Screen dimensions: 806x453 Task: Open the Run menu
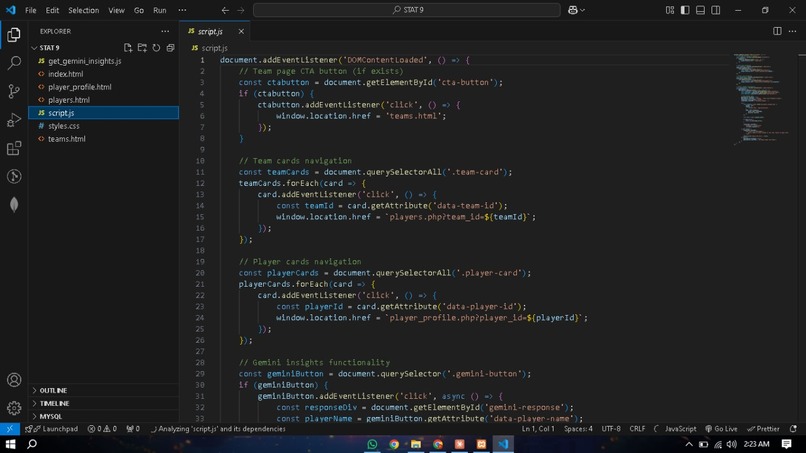160,10
